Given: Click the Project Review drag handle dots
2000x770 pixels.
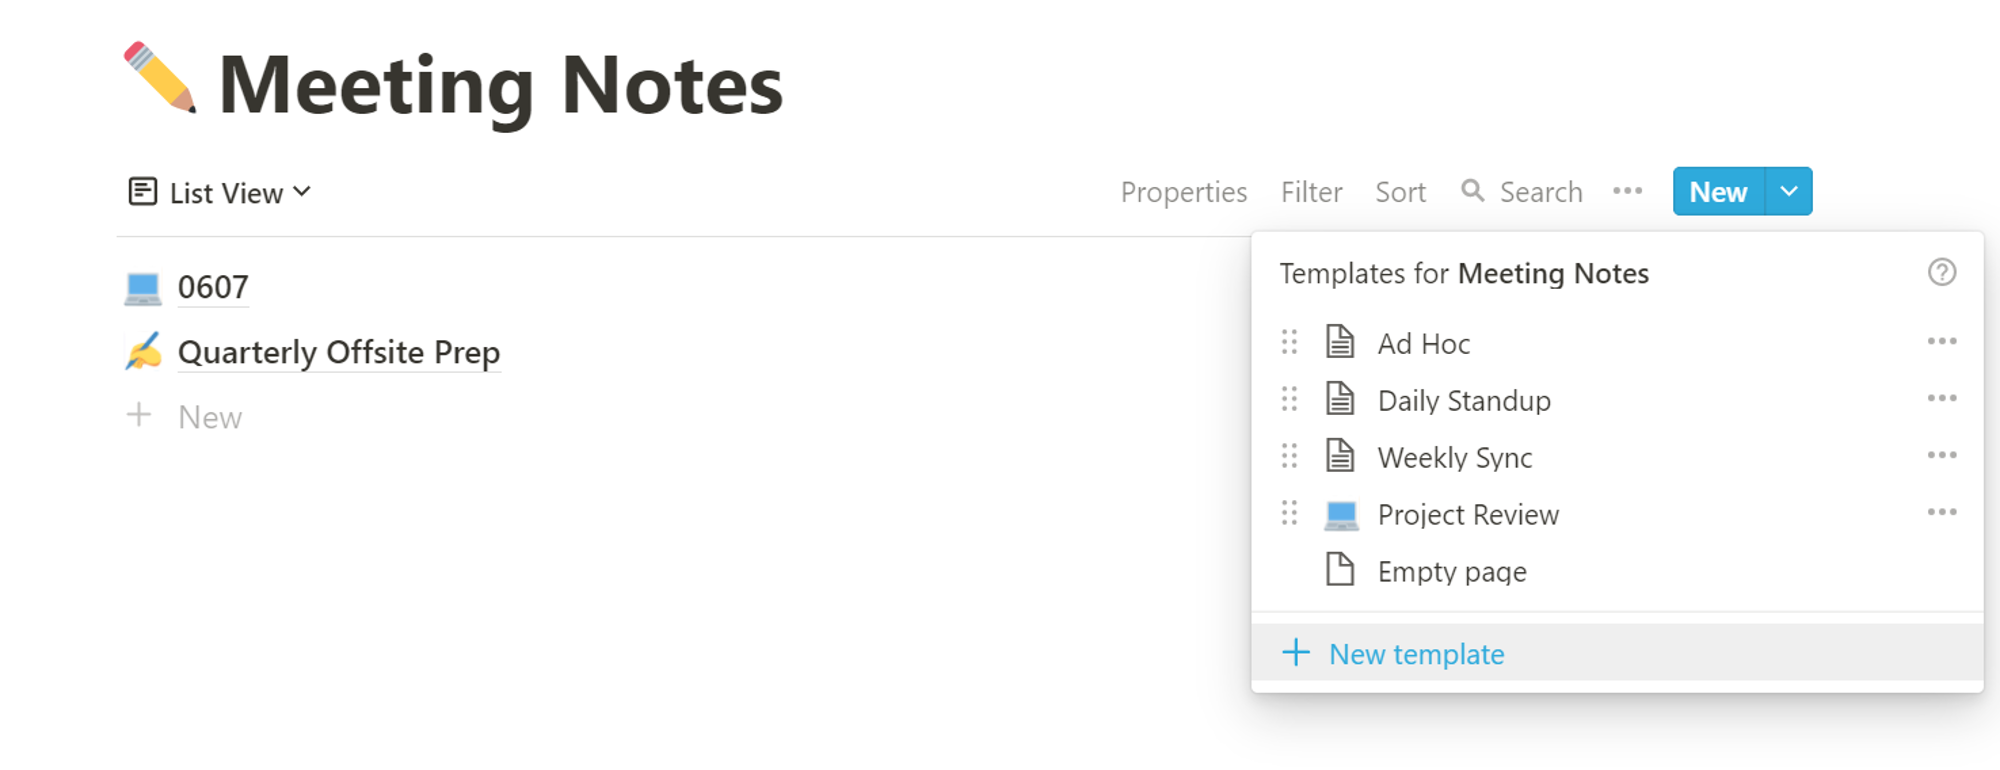Looking at the screenshot, I should click(x=1289, y=513).
